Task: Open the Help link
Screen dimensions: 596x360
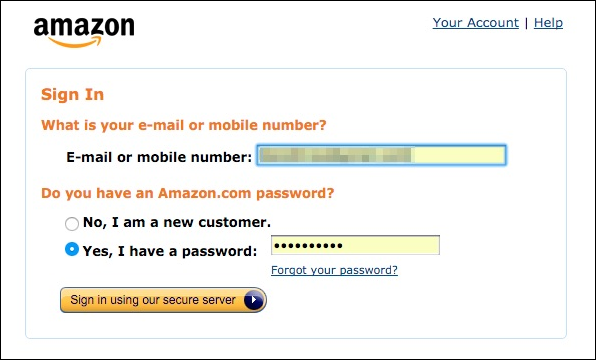Action: [548, 23]
